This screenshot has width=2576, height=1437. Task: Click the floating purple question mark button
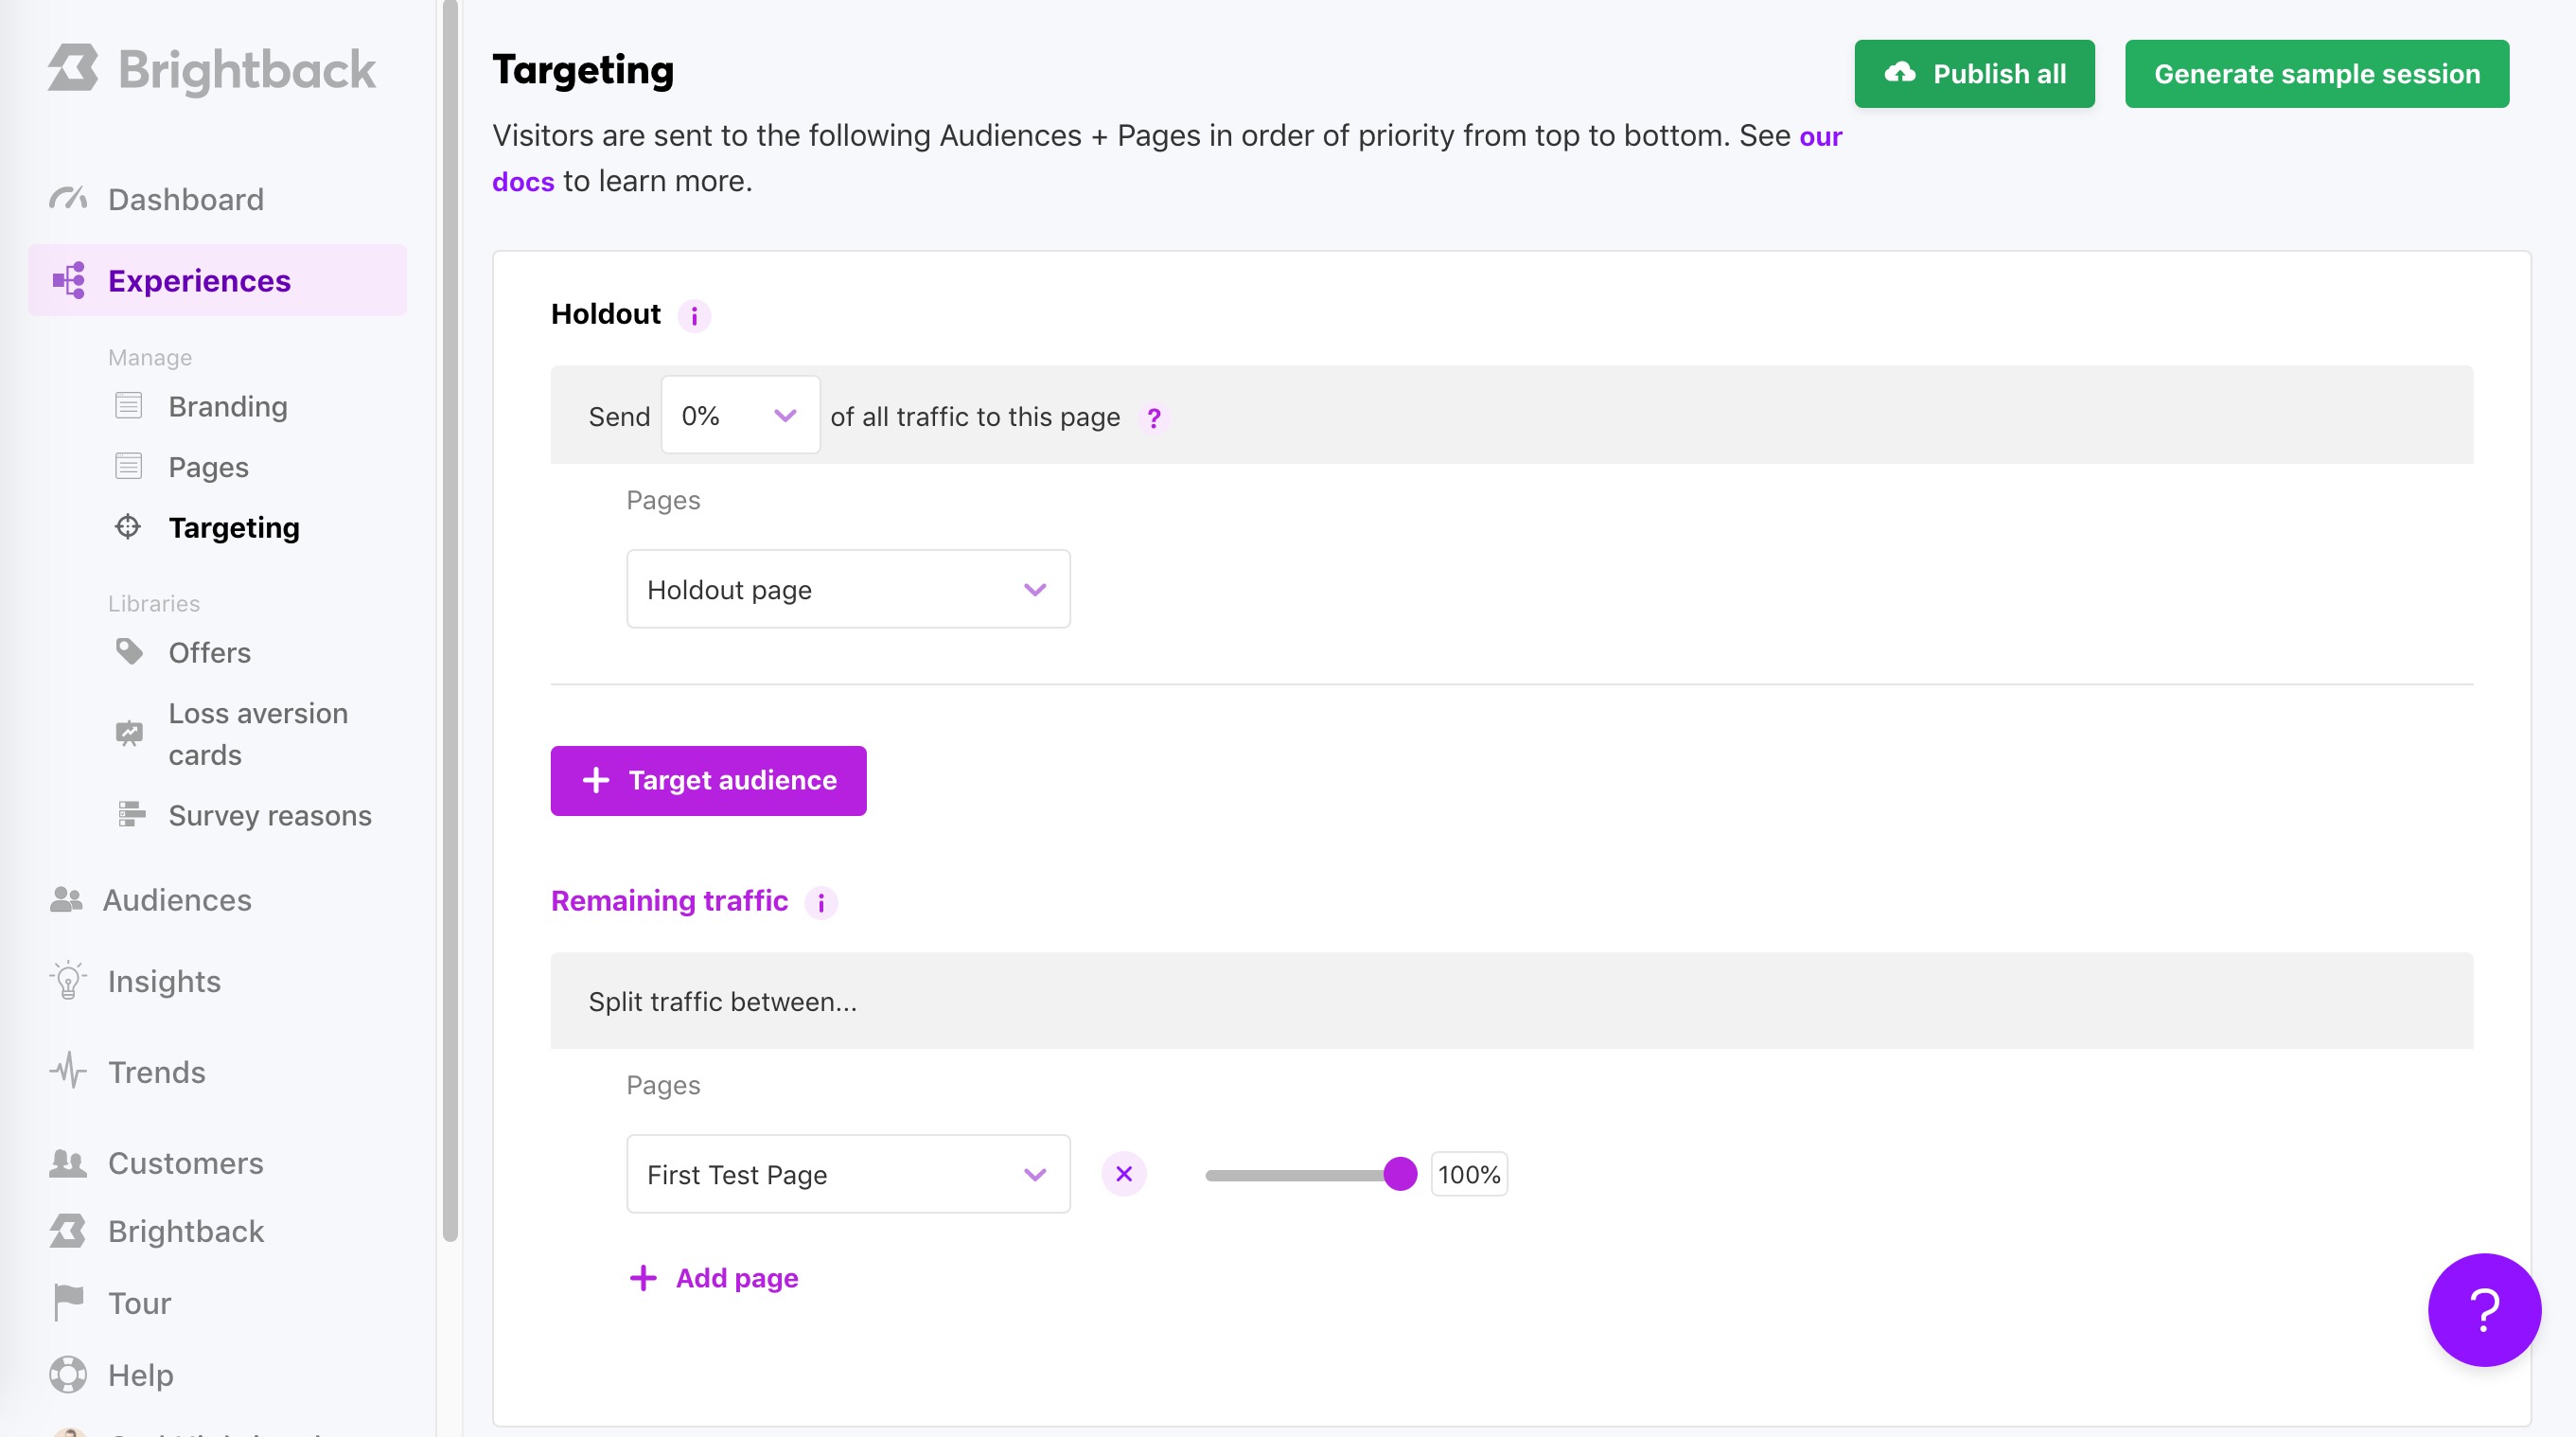click(2484, 1310)
